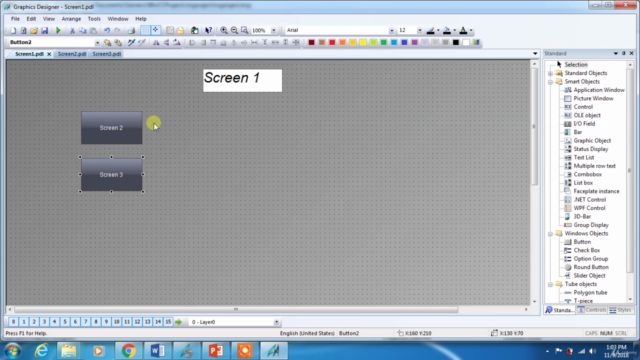Open the active layer 0 - Layer0 dropdown
Screen dimensions: 640x360
tap(276, 322)
